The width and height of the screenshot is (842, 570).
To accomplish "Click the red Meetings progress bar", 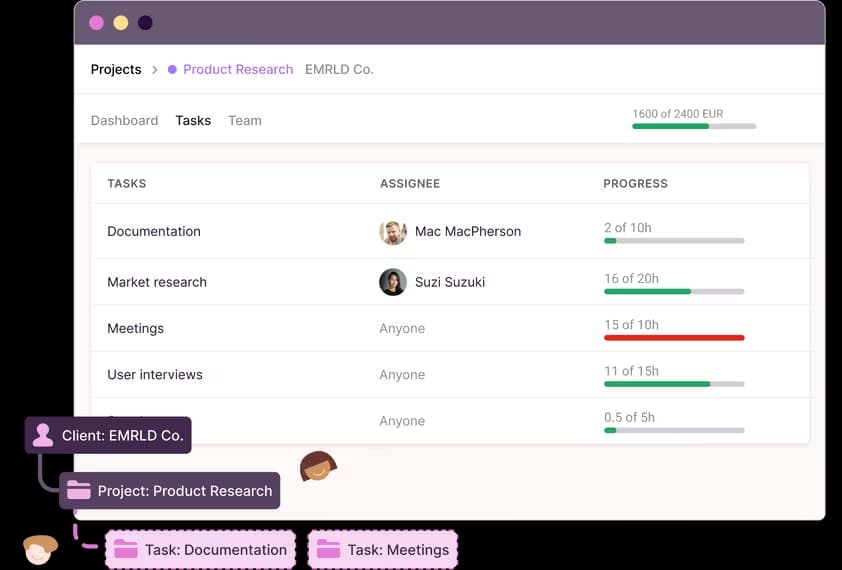I will pos(674,338).
